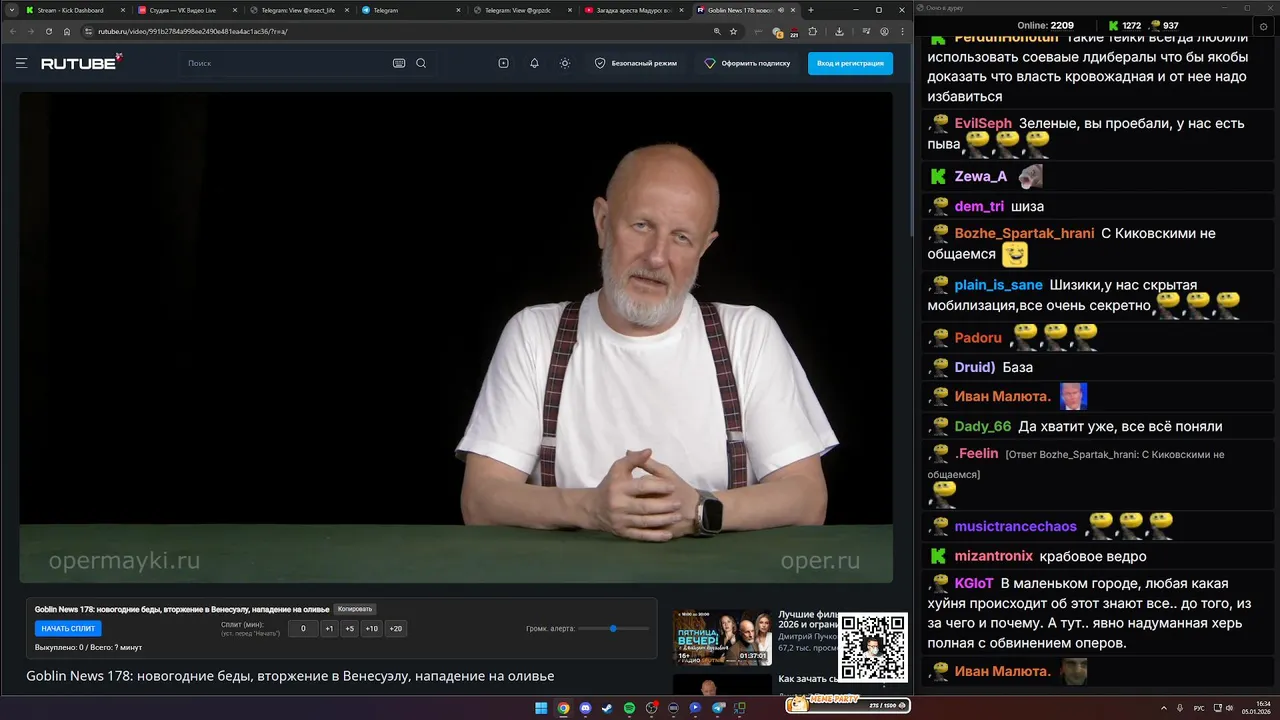
Task: Open the Windows Start button
Action: click(x=541, y=708)
